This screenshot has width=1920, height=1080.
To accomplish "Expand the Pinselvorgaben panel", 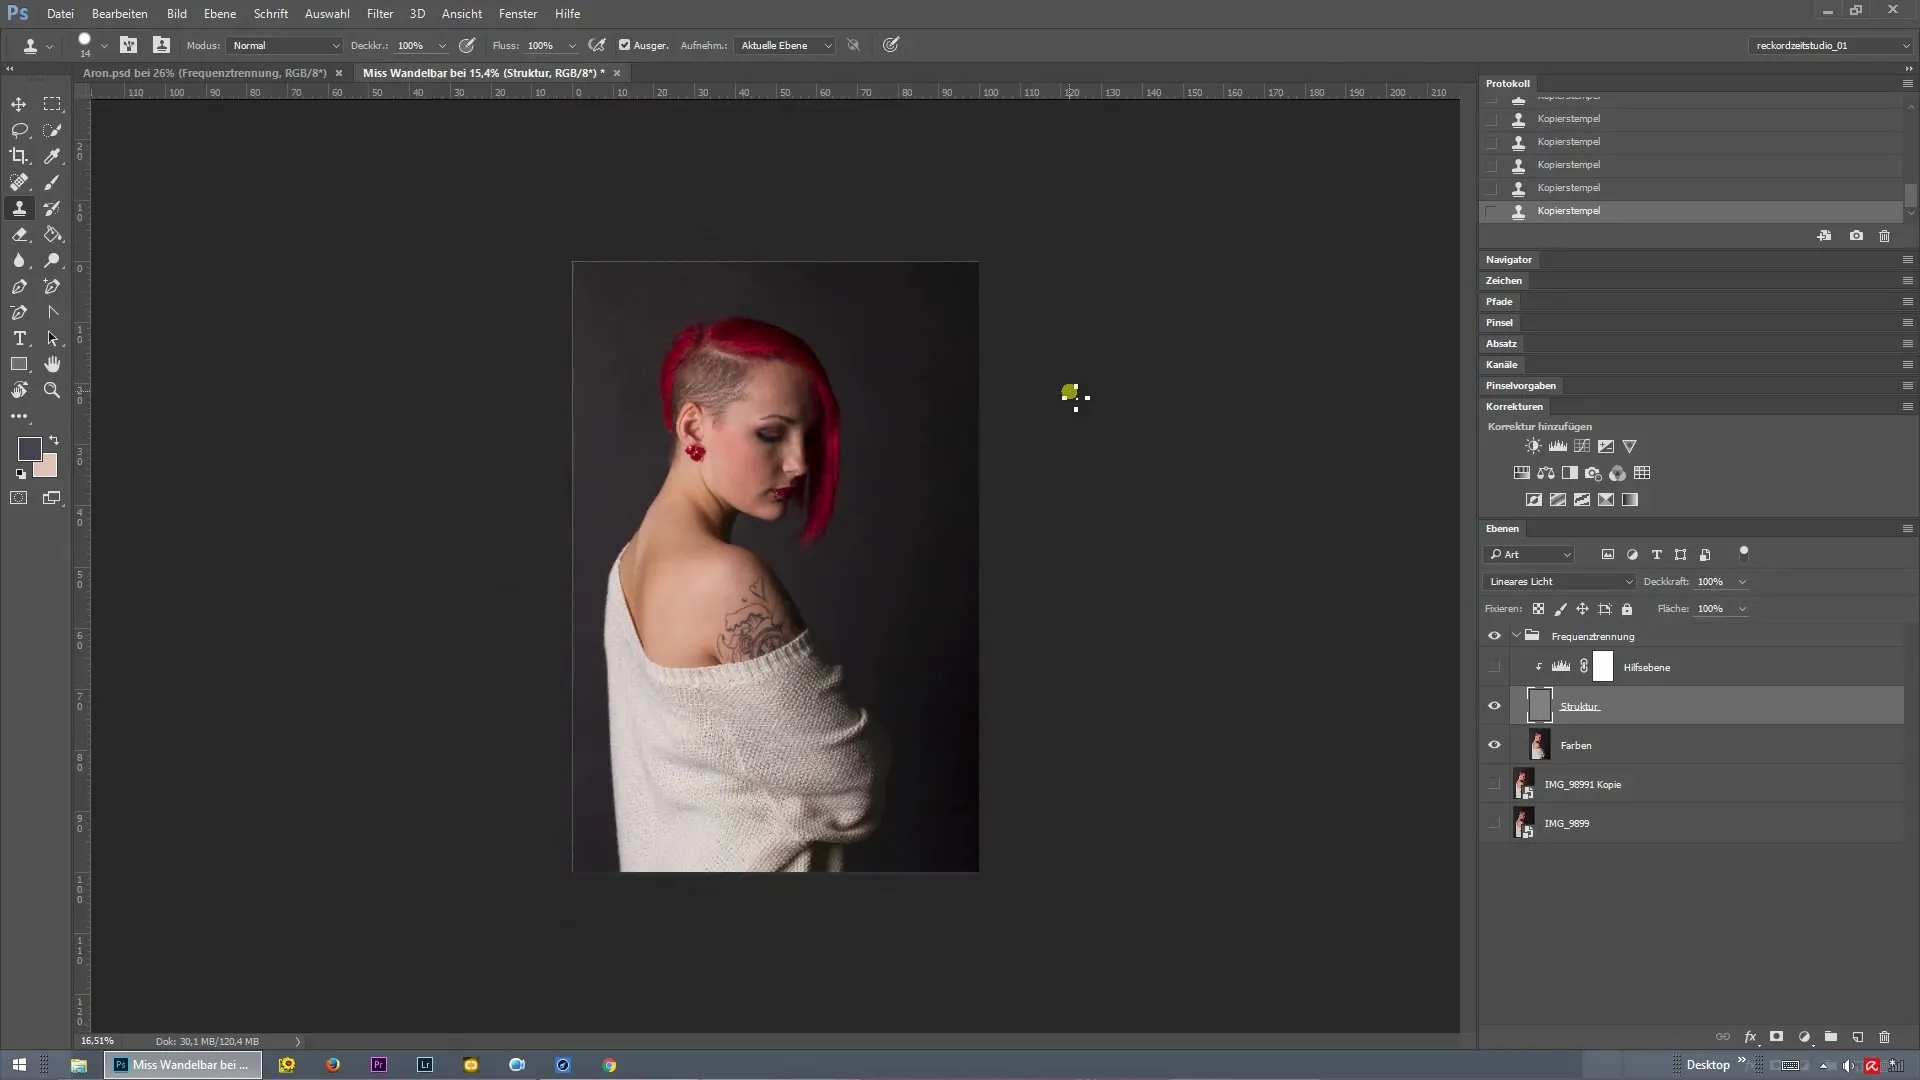I will (x=1520, y=386).
